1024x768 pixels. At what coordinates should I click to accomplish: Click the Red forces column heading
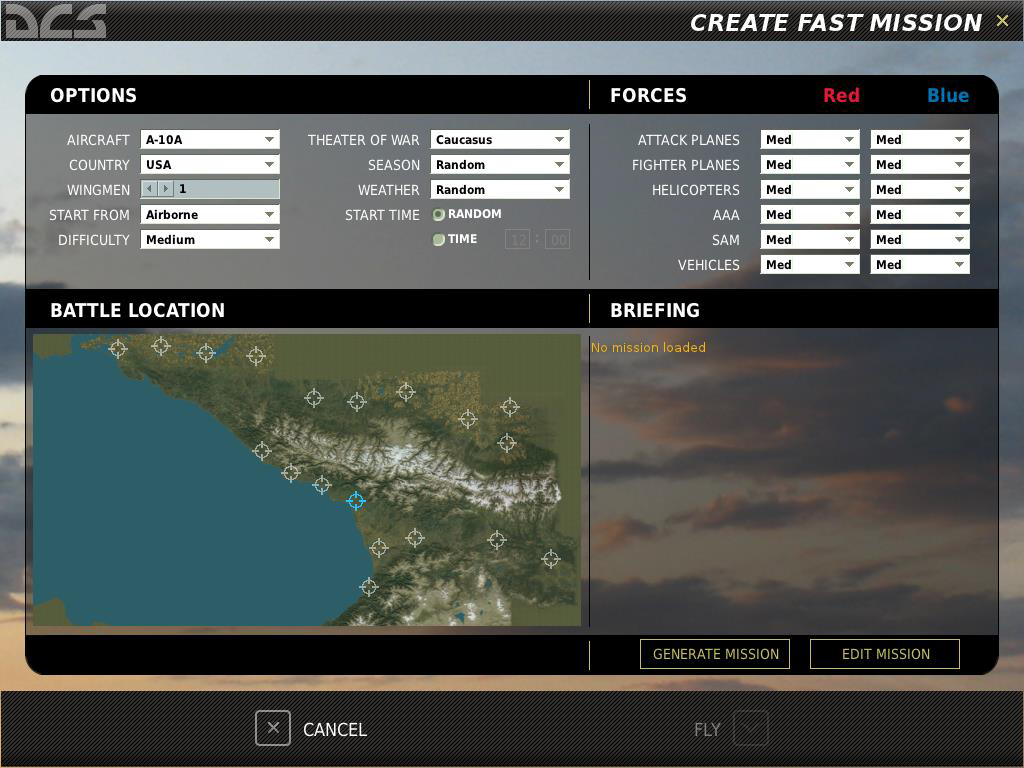coord(841,95)
